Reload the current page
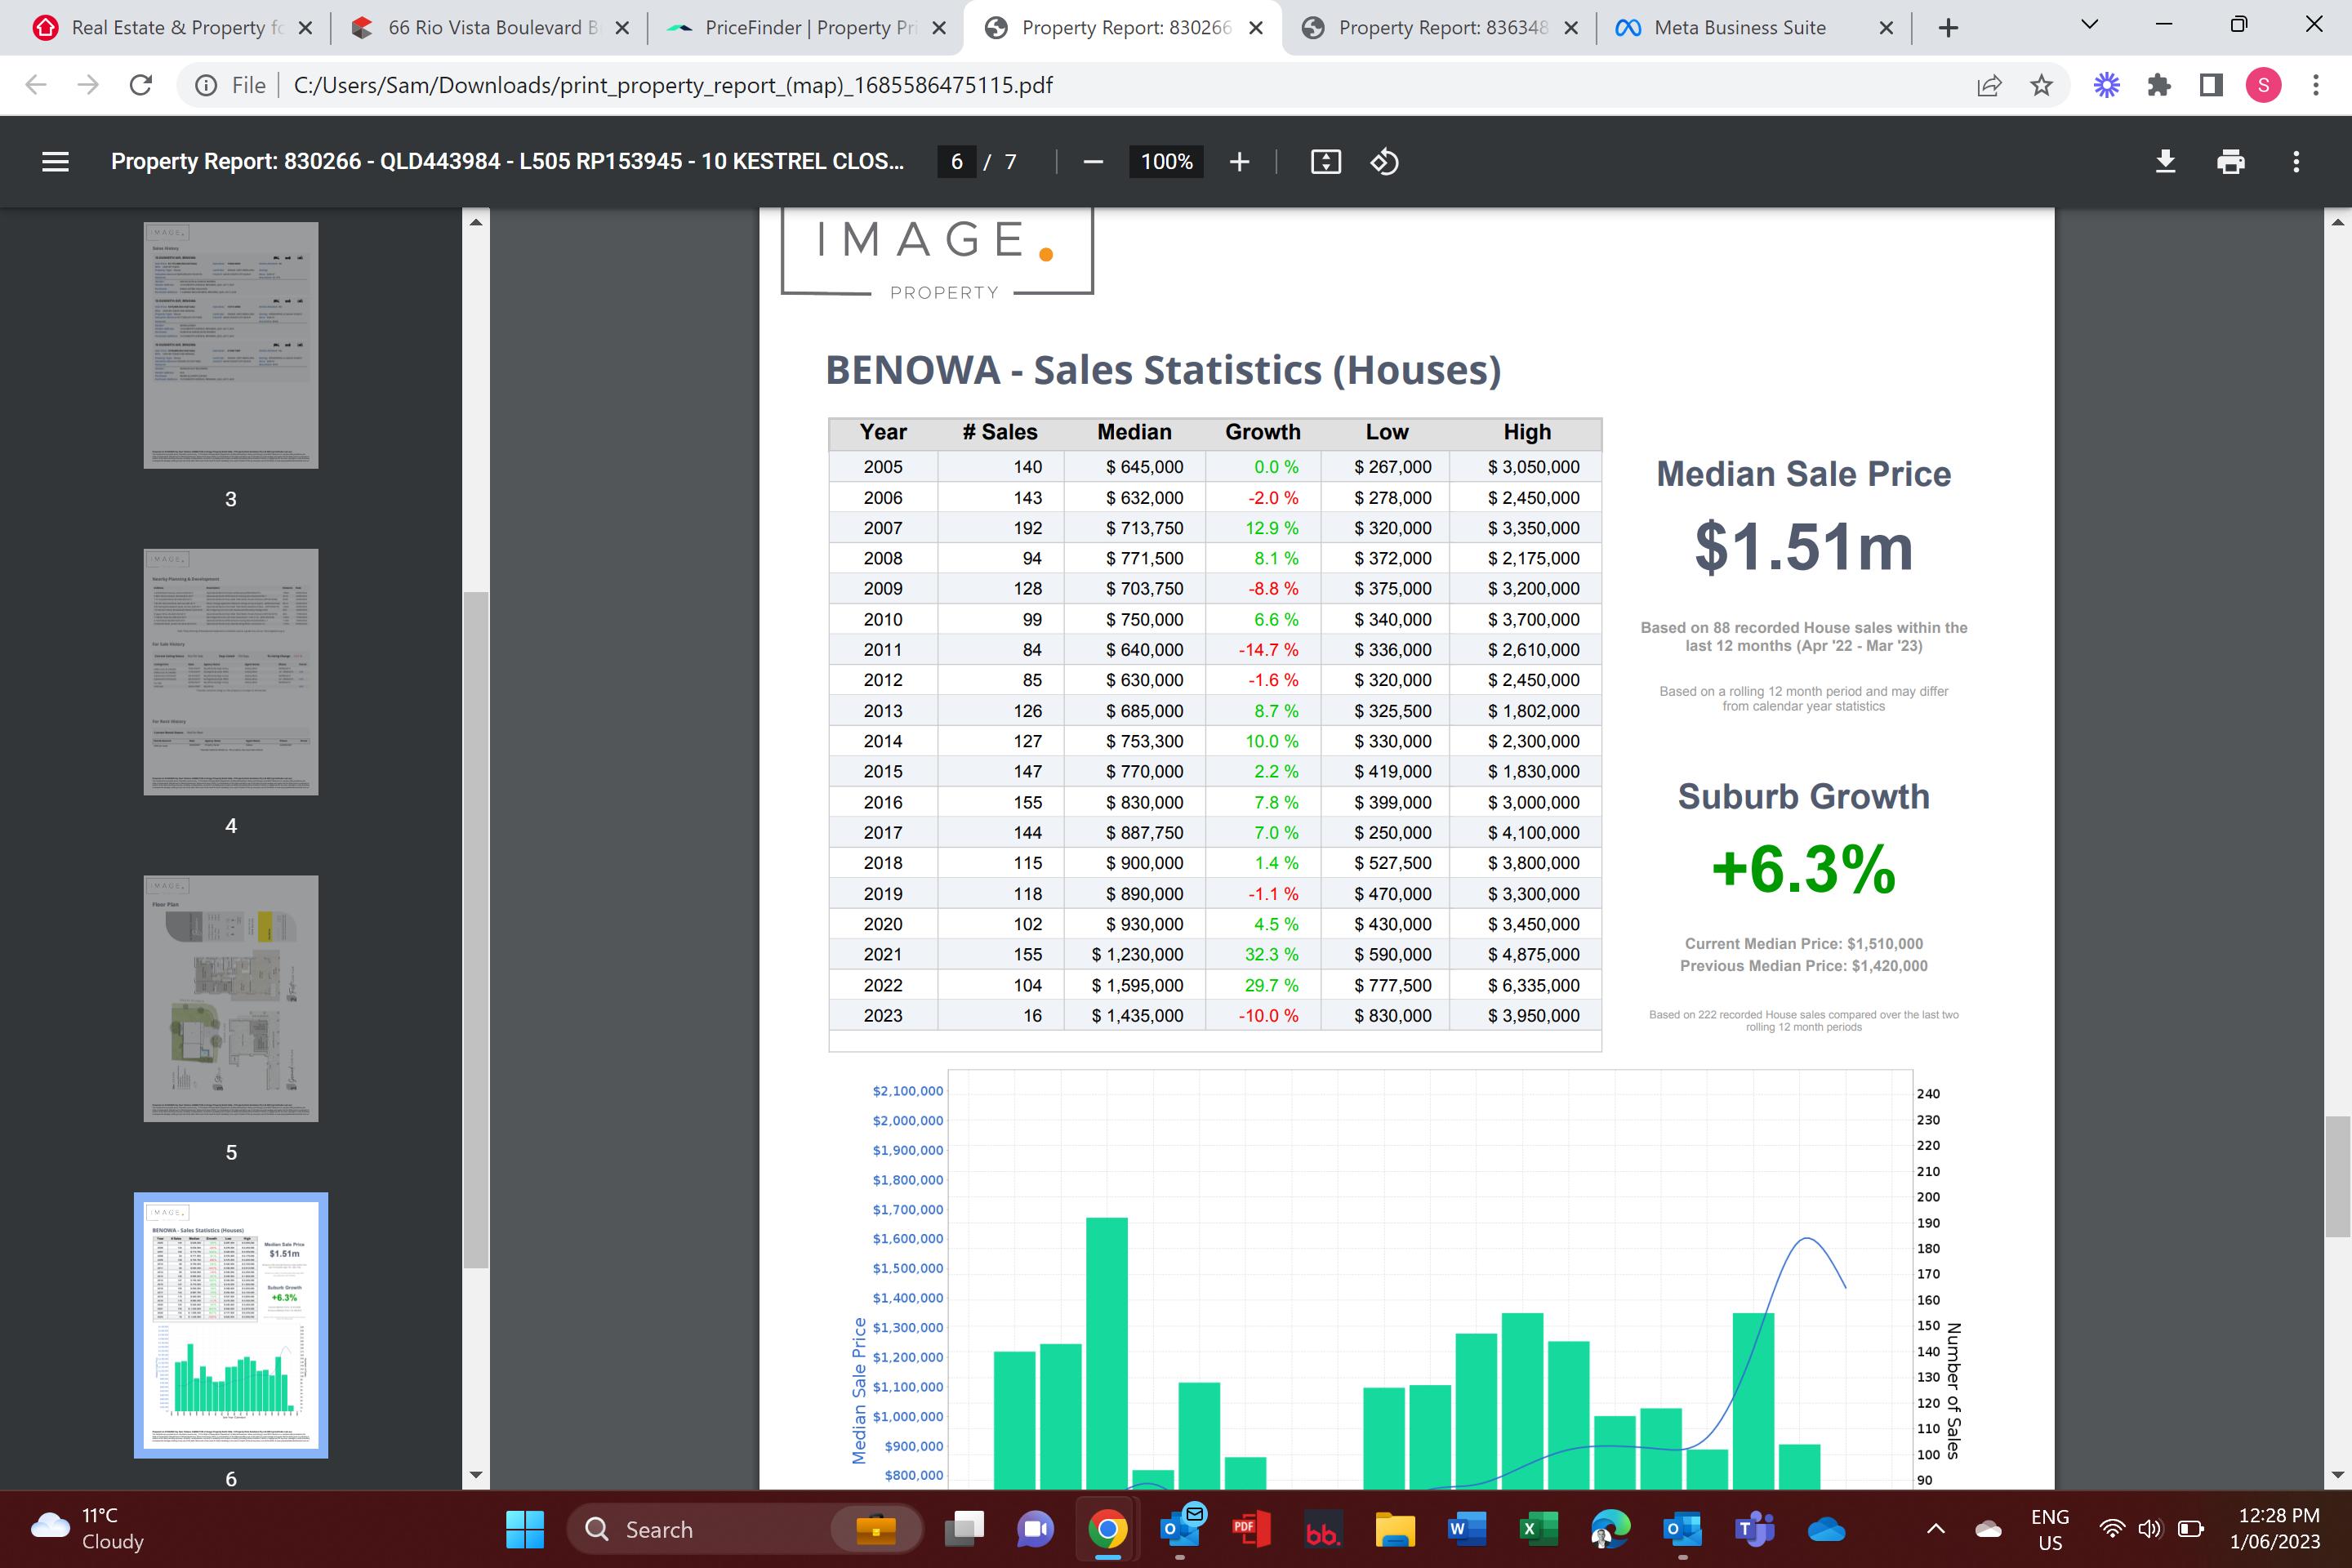Screen dimensions: 2352x1568 tap(141, 85)
